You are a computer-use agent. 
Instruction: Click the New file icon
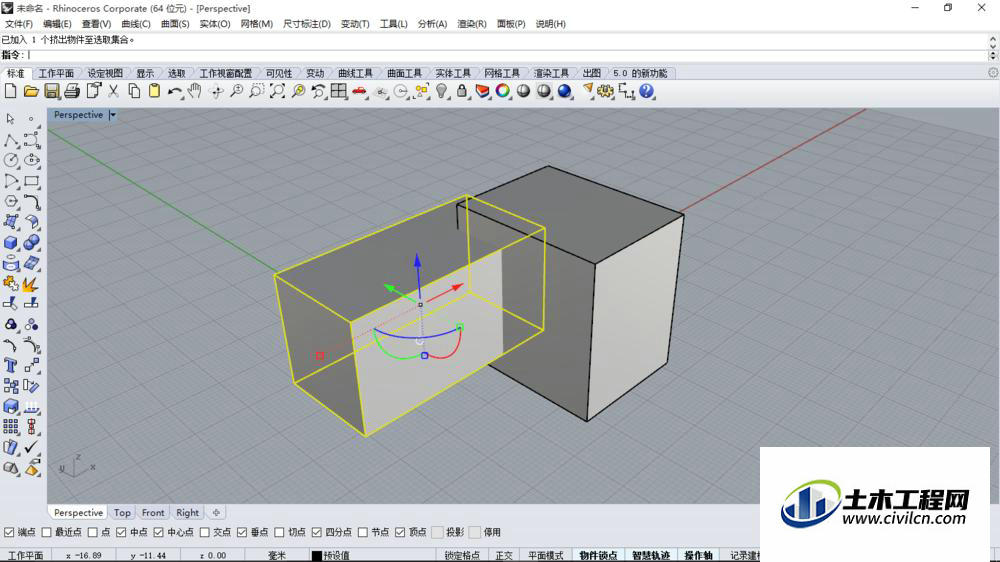[x=10, y=91]
